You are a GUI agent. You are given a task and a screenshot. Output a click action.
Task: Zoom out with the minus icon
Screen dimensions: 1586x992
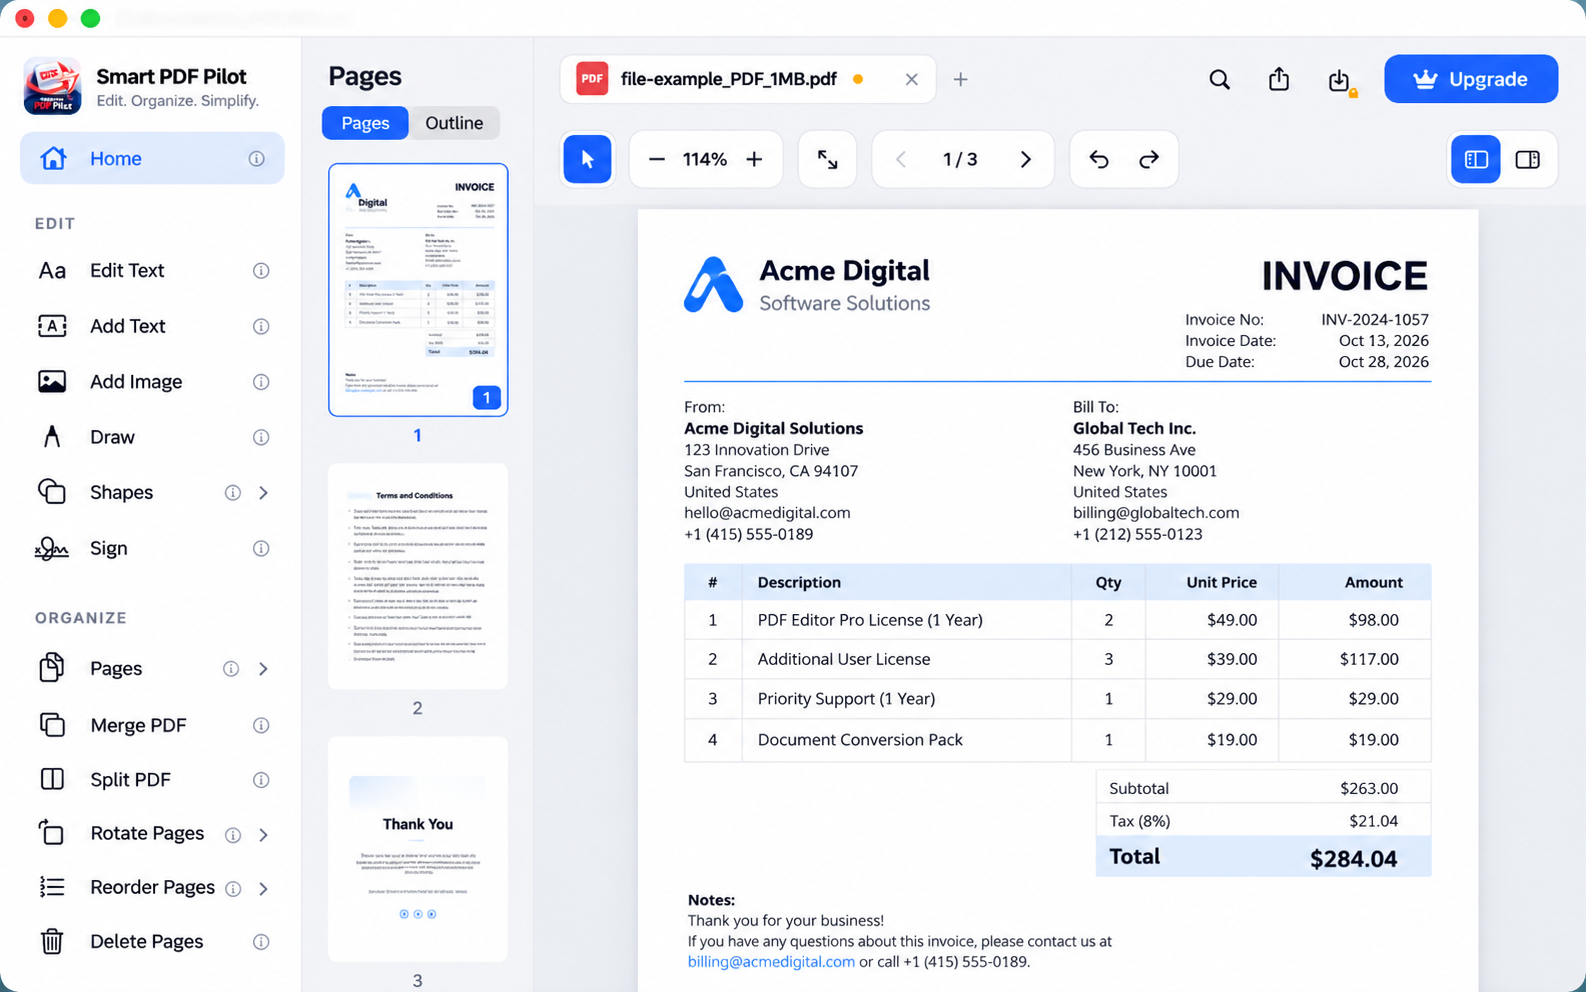click(x=656, y=159)
